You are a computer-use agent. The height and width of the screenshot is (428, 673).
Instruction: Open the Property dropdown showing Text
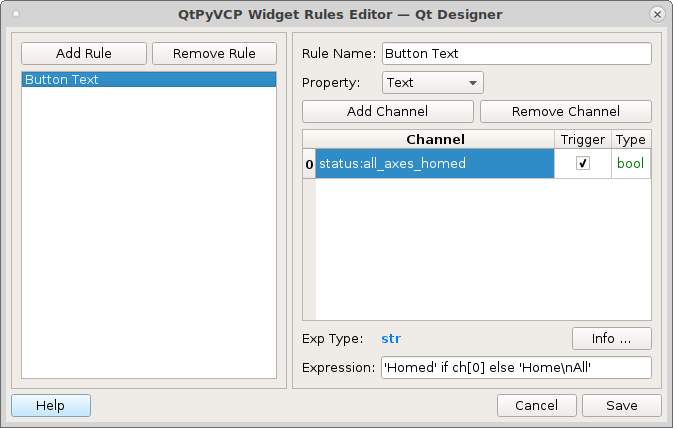click(x=433, y=82)
